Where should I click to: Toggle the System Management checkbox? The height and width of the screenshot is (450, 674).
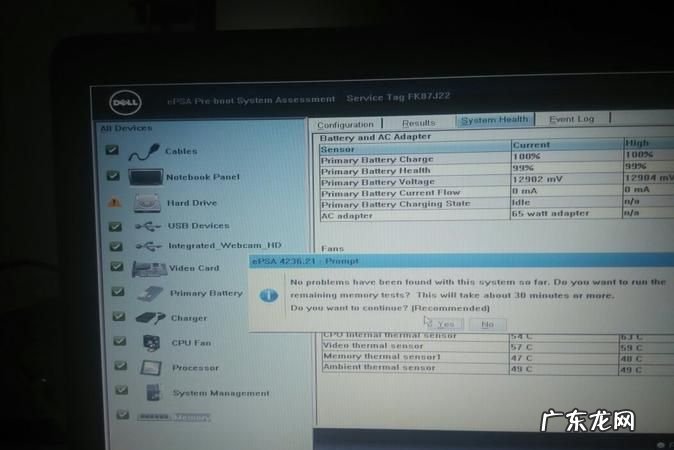(122, 390)
